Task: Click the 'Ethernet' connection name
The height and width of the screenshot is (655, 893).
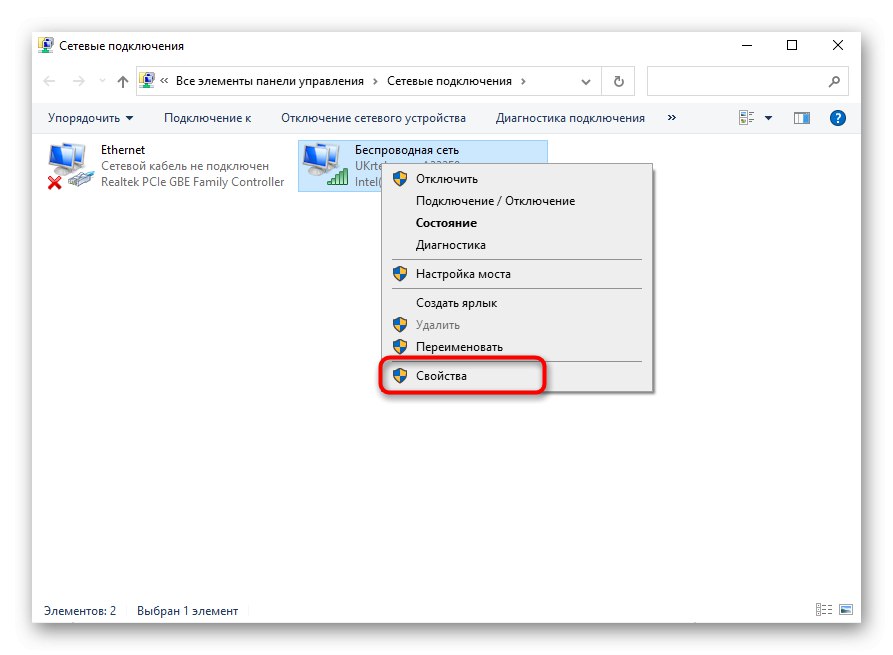Action: (123, 150)
